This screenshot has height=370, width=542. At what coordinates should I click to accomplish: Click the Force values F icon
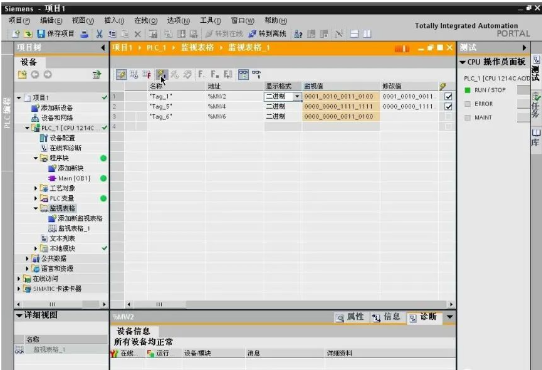(x=201, y=74)
